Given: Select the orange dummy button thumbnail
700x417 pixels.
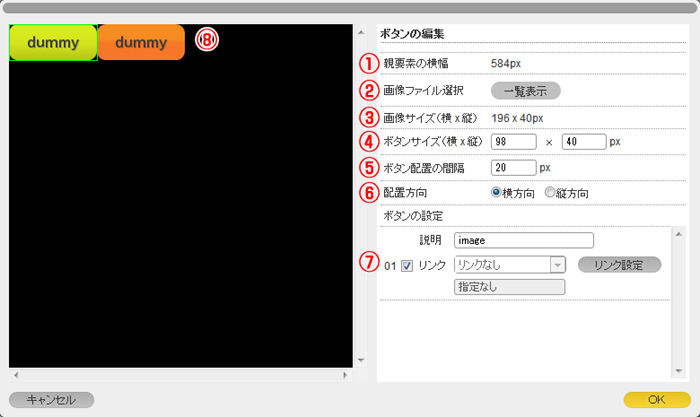Looking at the screenshot, I should click(141, 42).
